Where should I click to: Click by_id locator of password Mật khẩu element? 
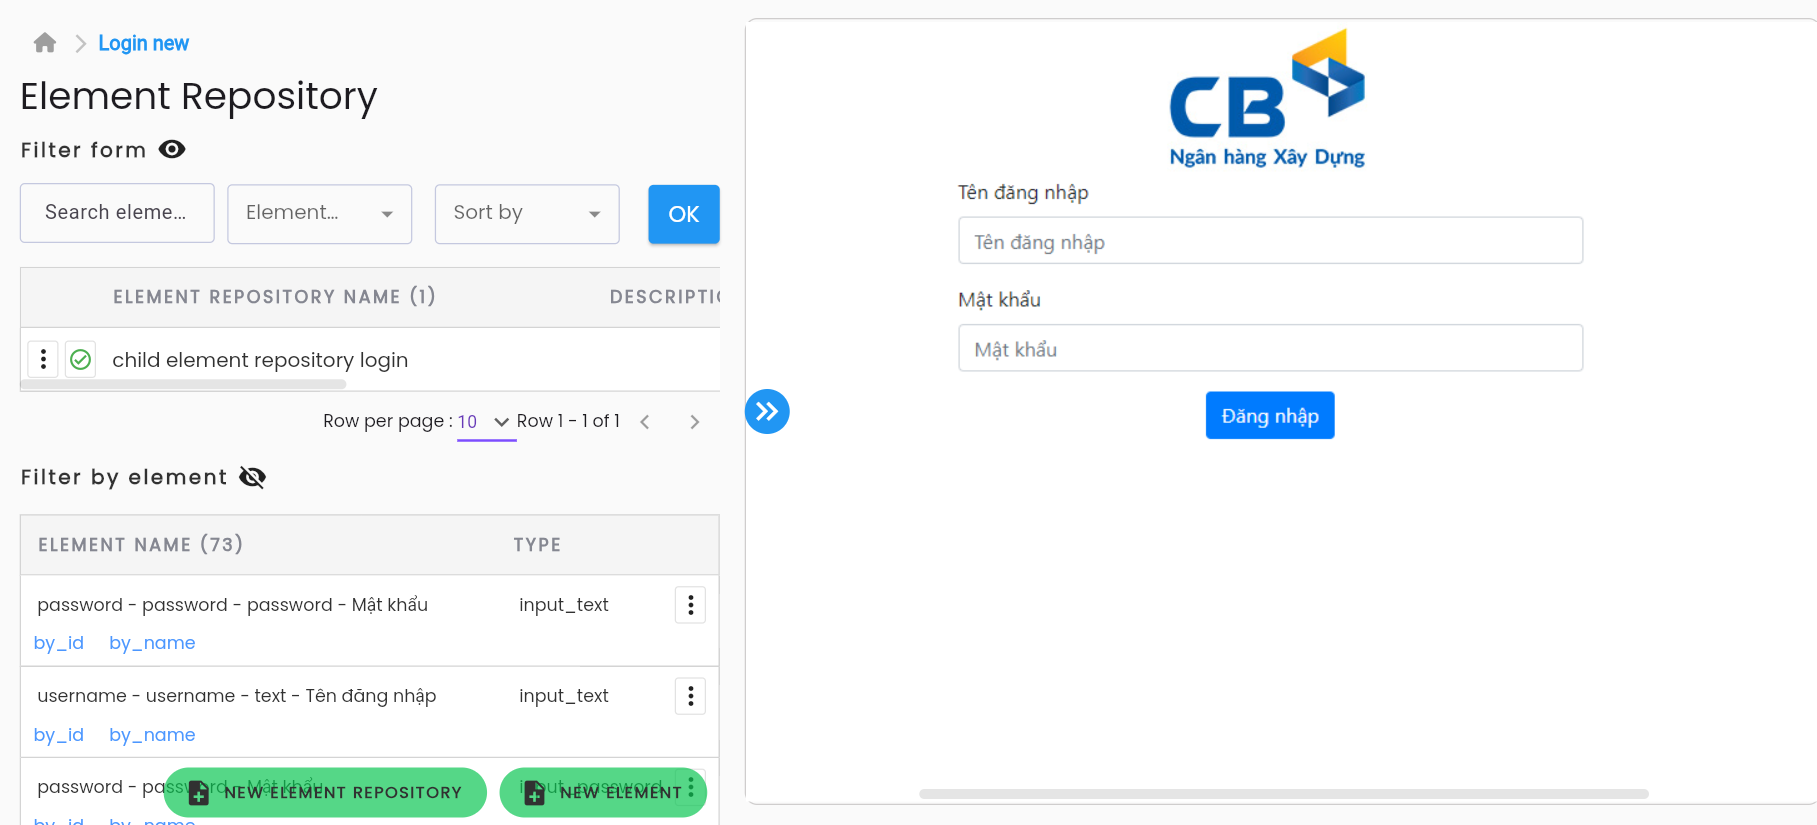tap(59, 643)
